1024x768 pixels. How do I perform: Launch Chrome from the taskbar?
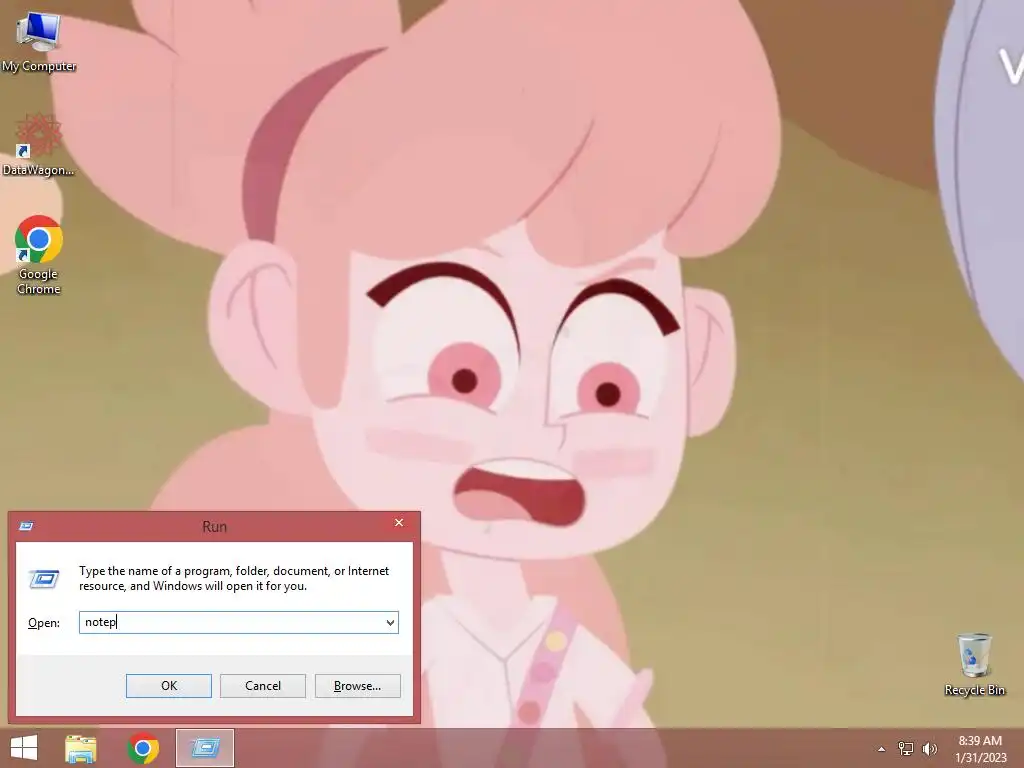(x=143, y=748)
